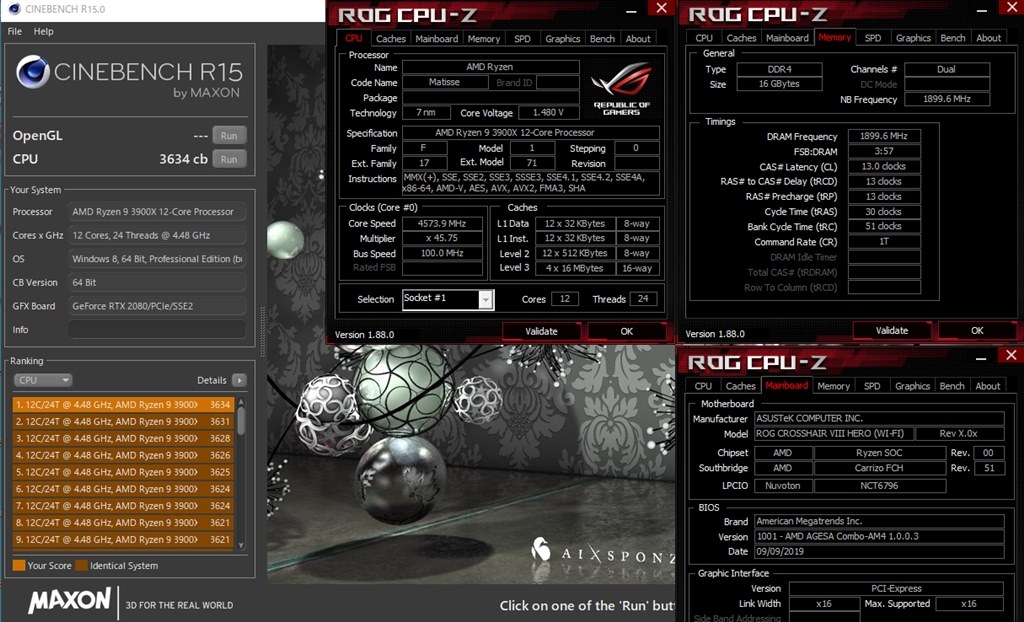This screenshot has height=622, width=1024.
Task: Click the multiplier x 45.75 value
Action: click(442, 238)
